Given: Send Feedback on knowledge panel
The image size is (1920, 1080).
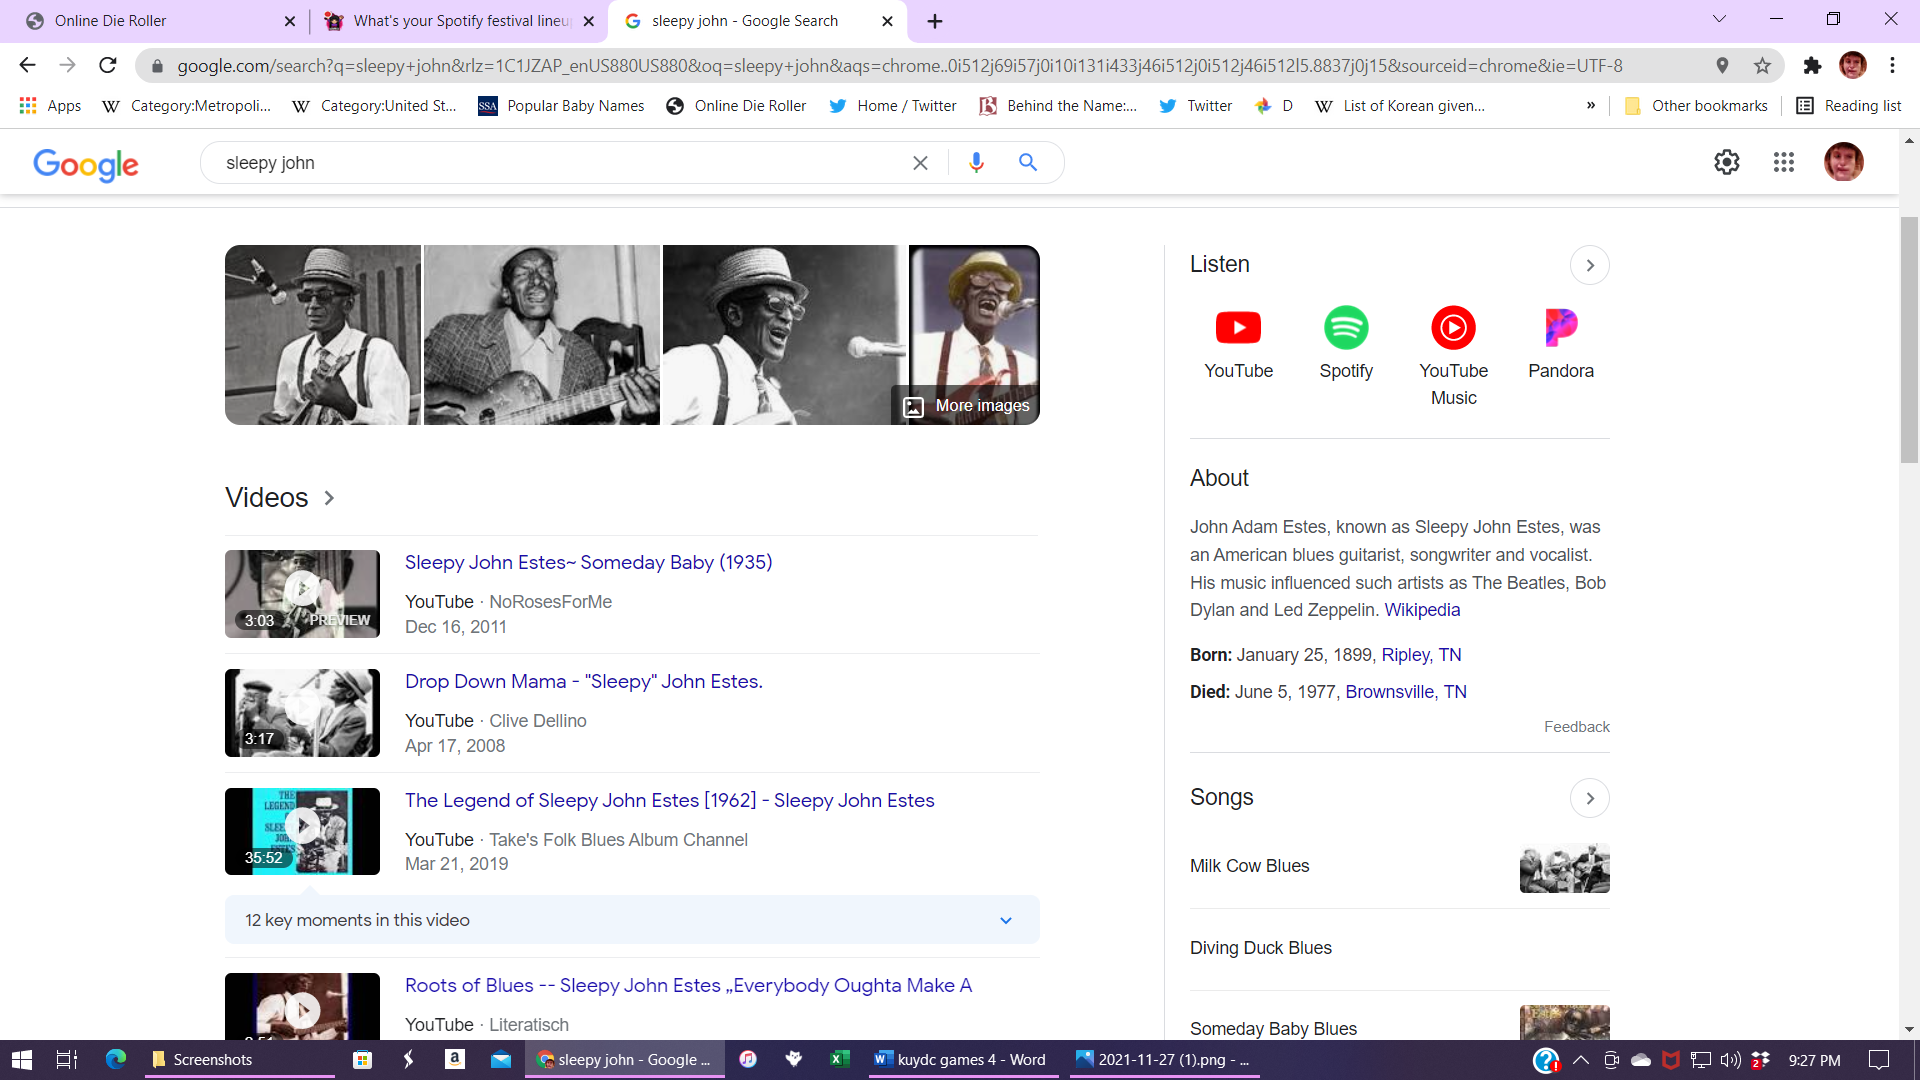Looking at the screenshot, I should [1576, 727].
